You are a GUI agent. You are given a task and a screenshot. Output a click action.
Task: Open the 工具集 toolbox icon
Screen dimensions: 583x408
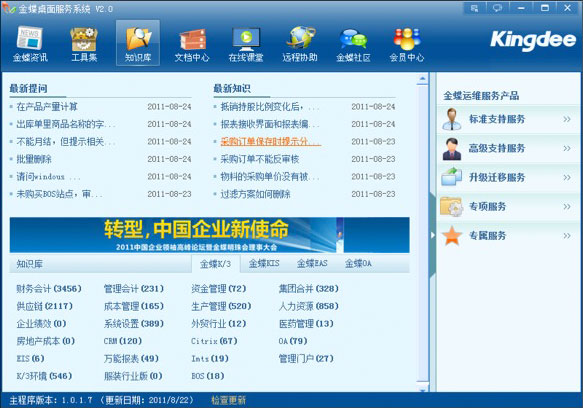pyautogui.click(x=84, y=44)
